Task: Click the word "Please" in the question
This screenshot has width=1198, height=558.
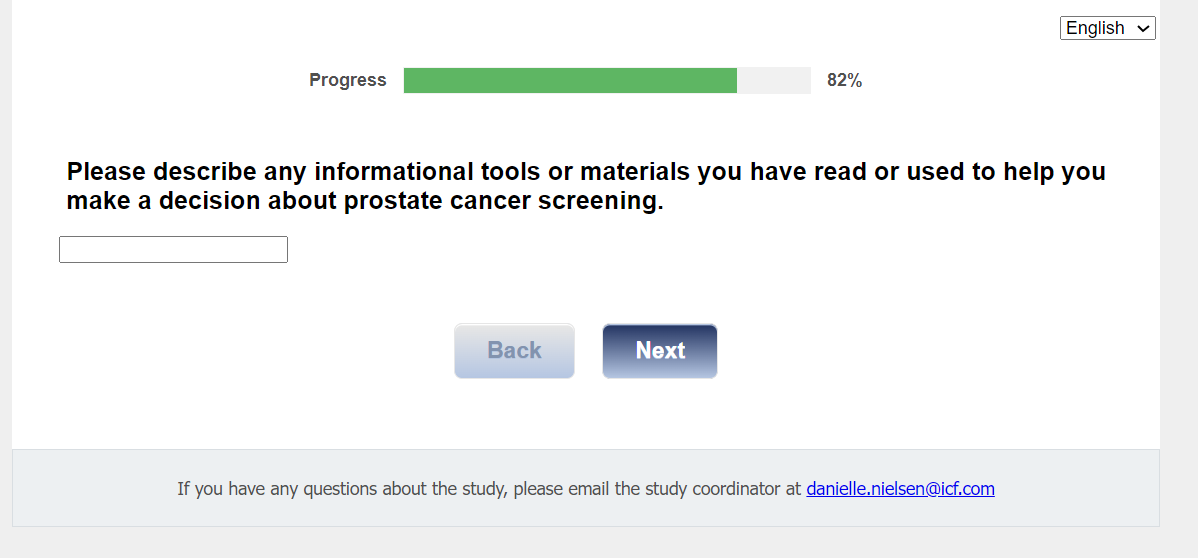Action: pos(106,171)
